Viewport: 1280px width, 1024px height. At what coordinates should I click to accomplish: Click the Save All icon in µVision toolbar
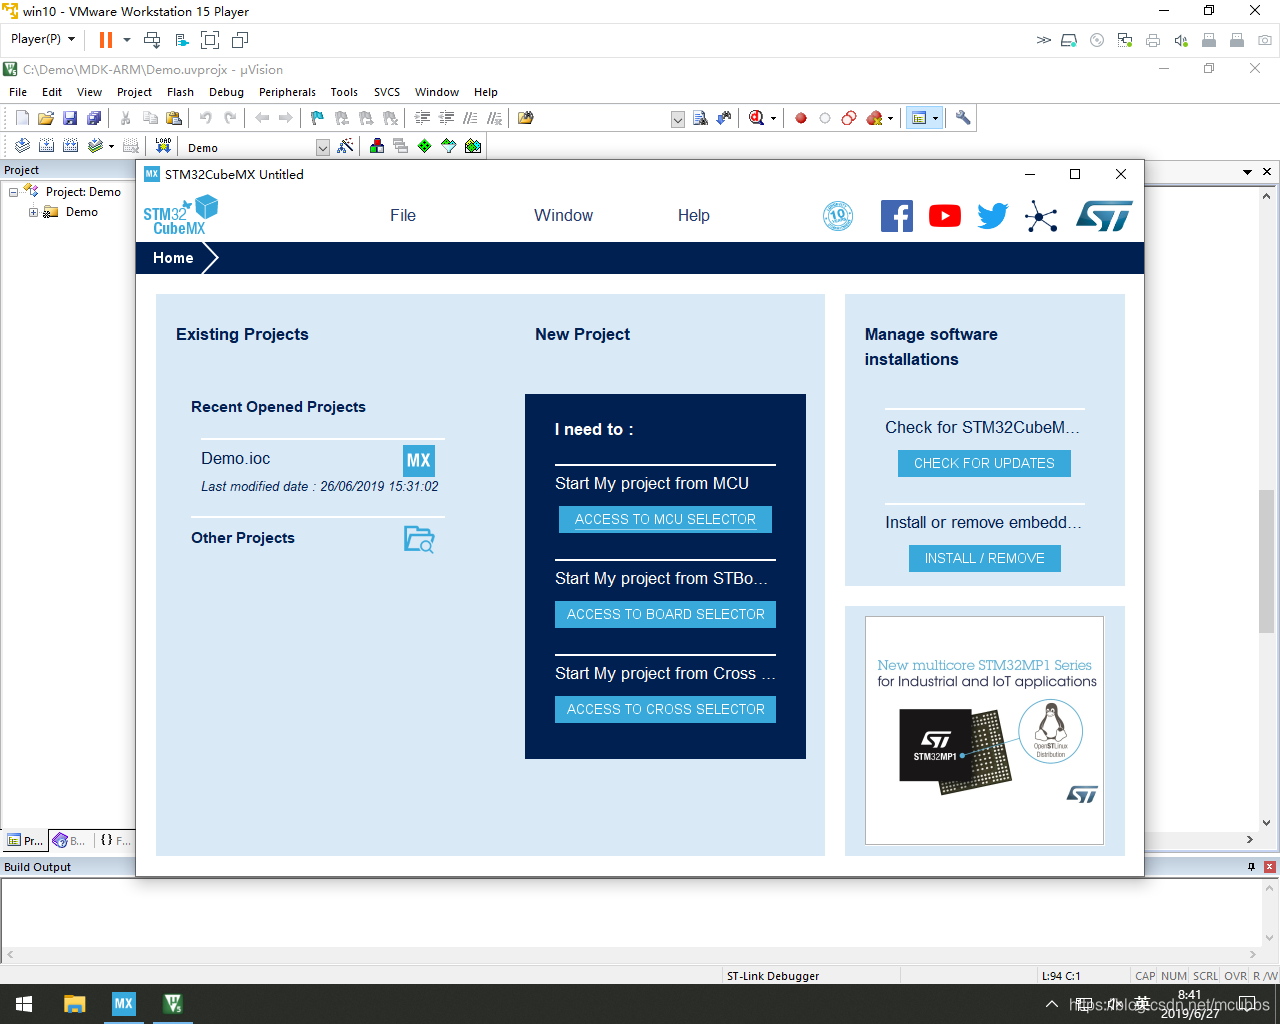(94, 118)
